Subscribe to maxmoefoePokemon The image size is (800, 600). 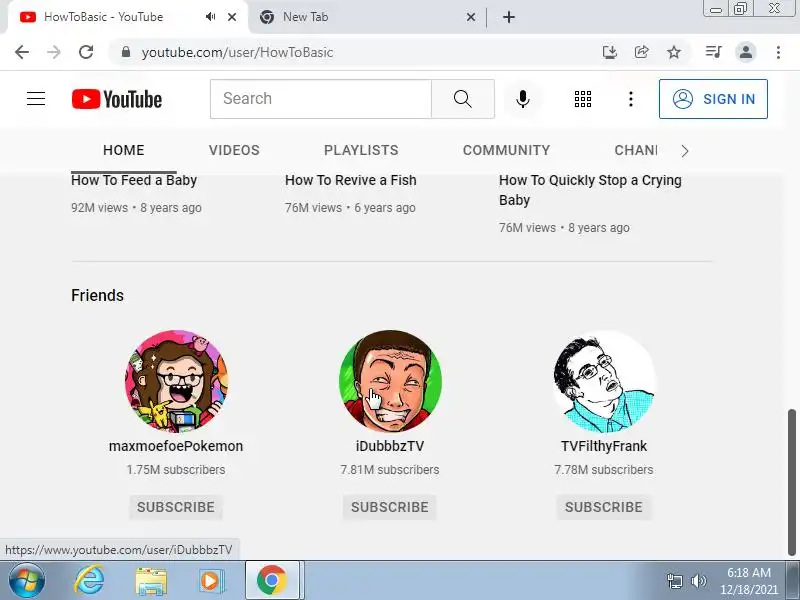(176, 507)
